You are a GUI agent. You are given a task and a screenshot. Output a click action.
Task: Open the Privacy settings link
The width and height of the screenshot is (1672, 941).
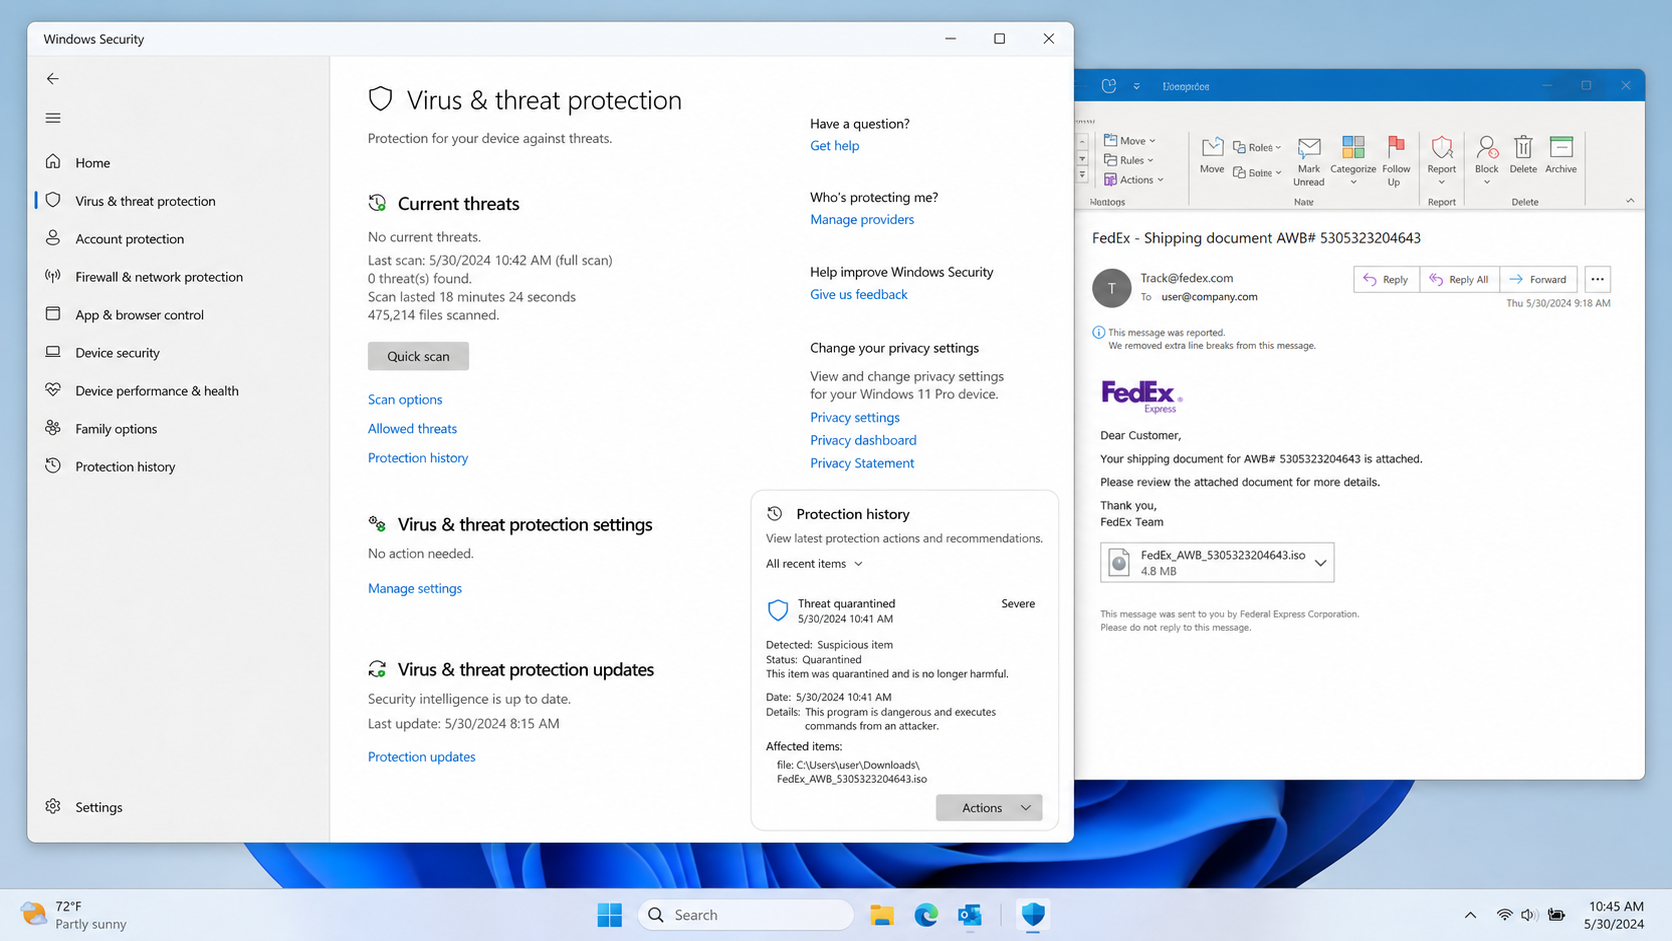click(855, 417)
